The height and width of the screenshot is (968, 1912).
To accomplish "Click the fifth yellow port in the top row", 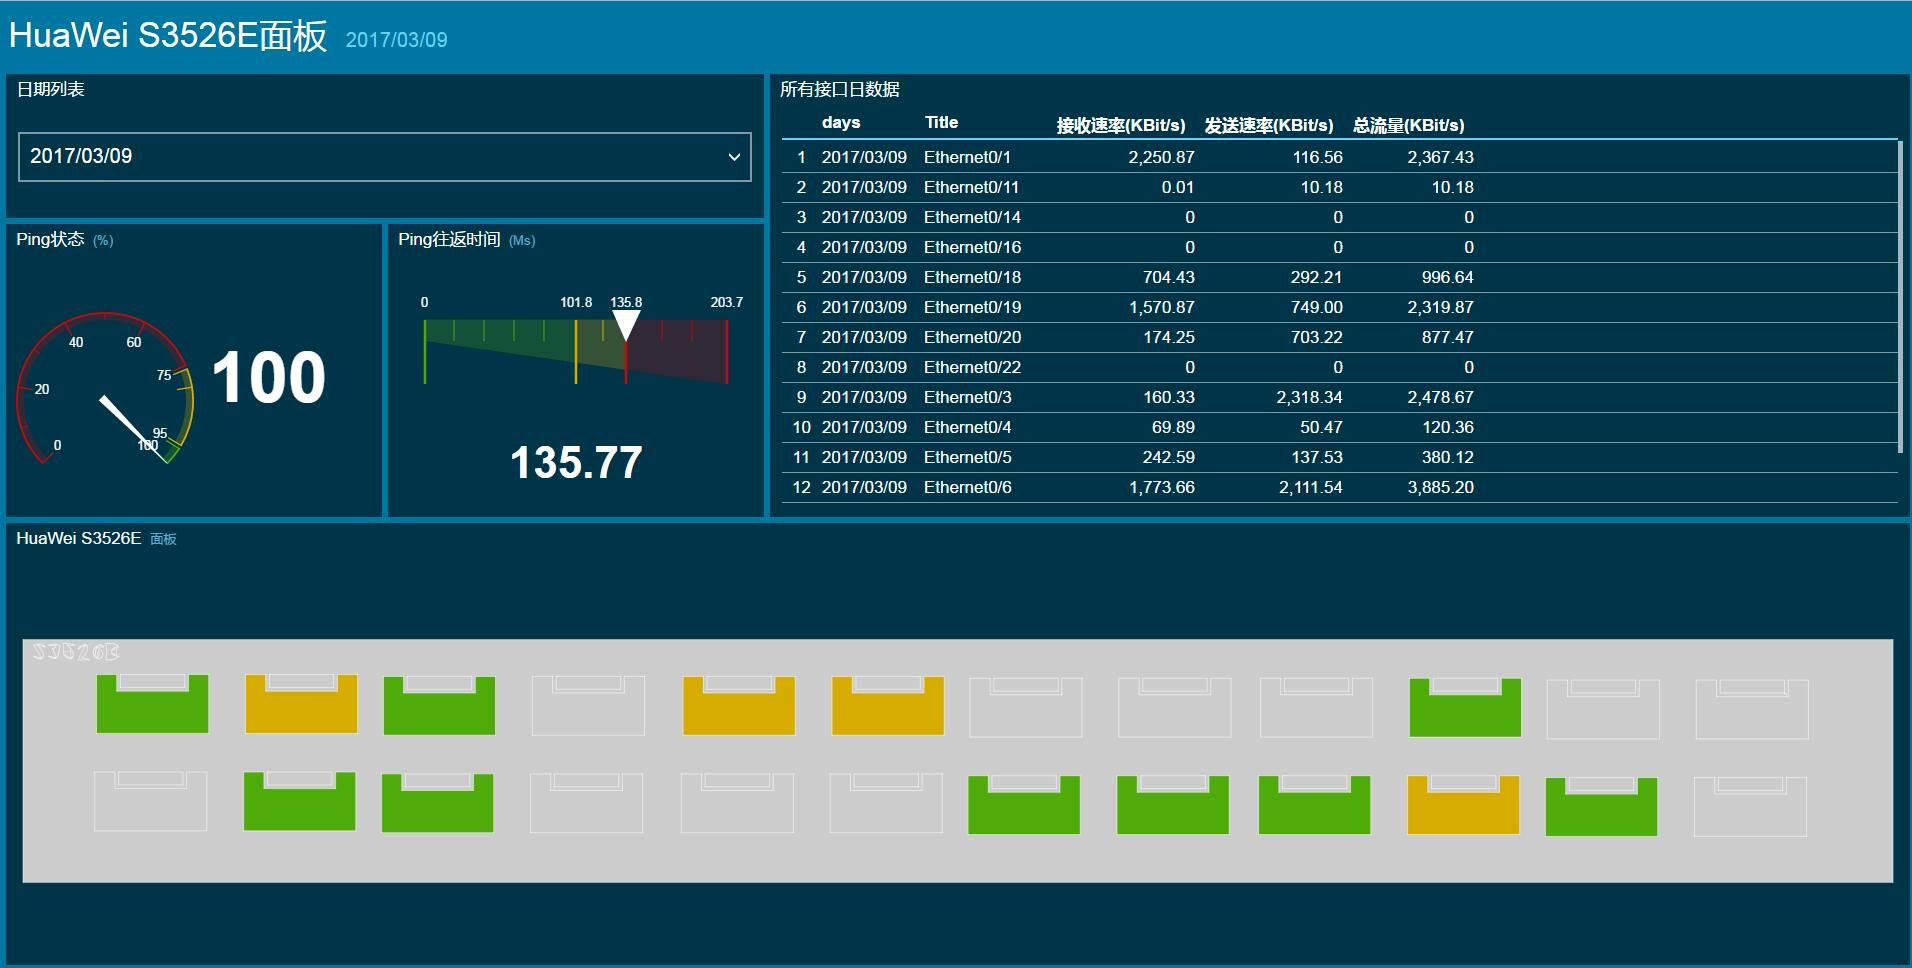I will click(737, 705).
